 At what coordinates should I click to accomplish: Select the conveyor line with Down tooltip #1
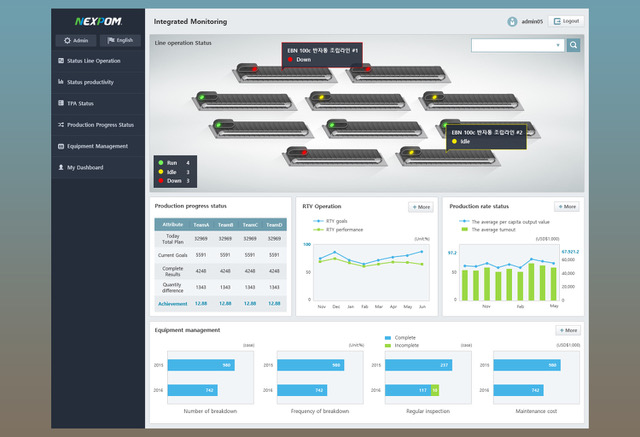[260, 68]
